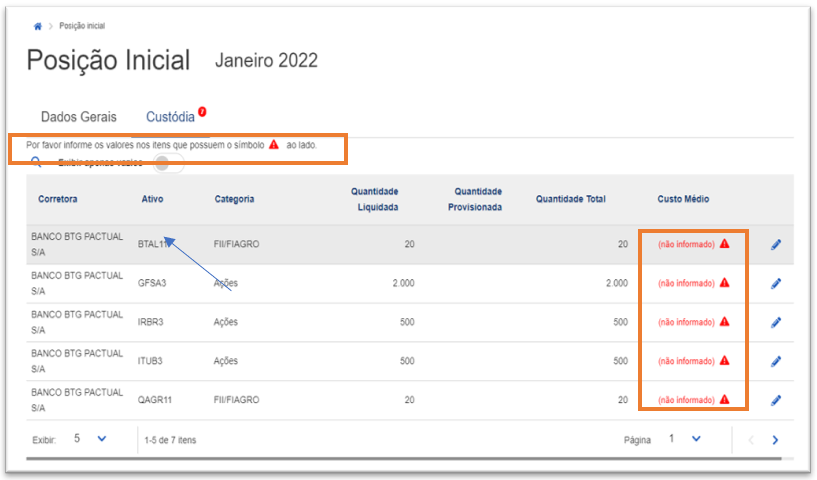817x480 pixels.
Task: Go to next page using right chevron
Action: click(x=775, y=440)
